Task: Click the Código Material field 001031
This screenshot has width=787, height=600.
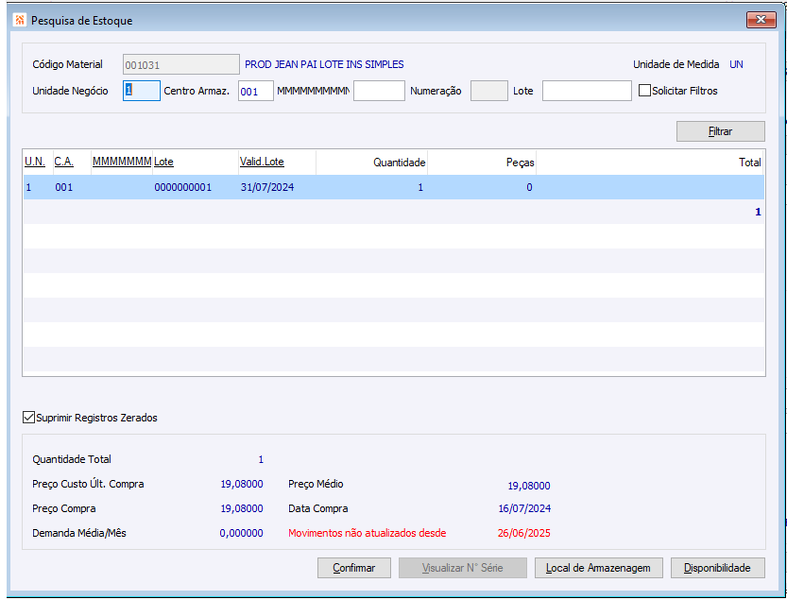Action: [x=181, y=65]
